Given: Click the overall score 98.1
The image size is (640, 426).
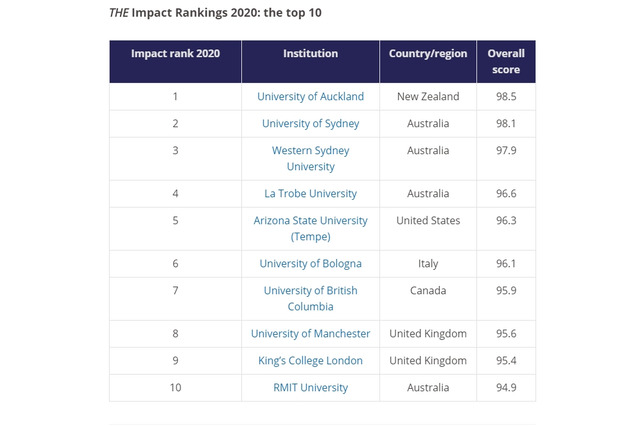Looking at the screenshot, I should (506, 124).
